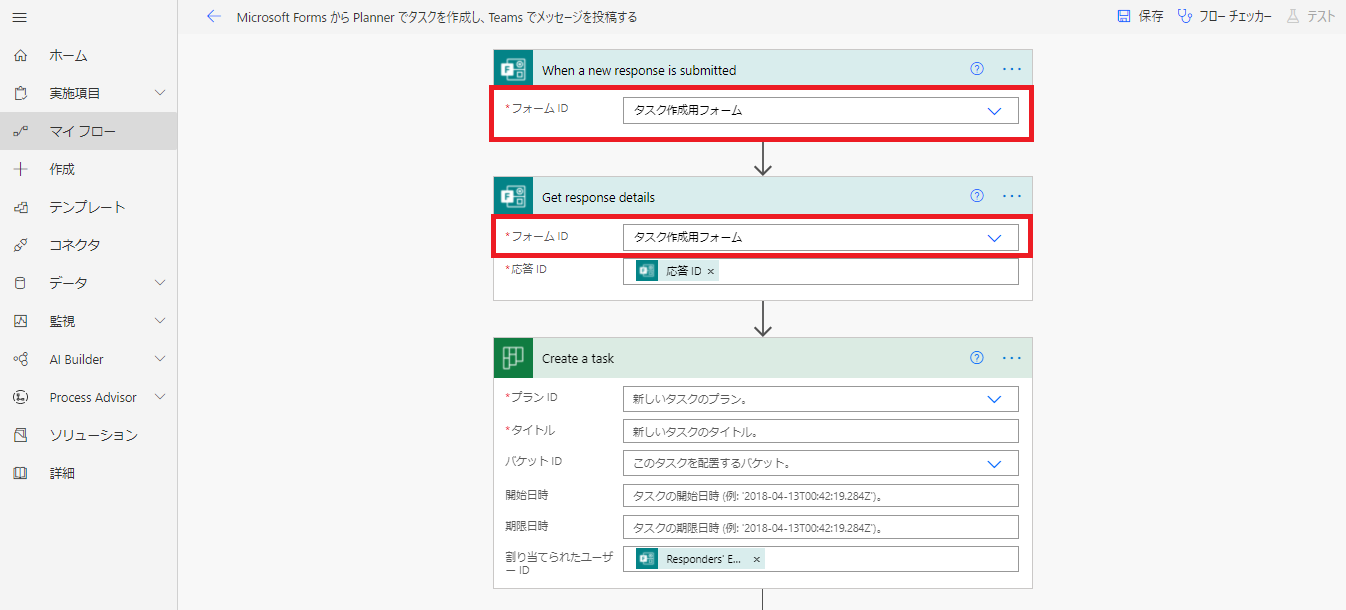Go back using the left arrow
1346x610 pixels.
tap(213, 17)
